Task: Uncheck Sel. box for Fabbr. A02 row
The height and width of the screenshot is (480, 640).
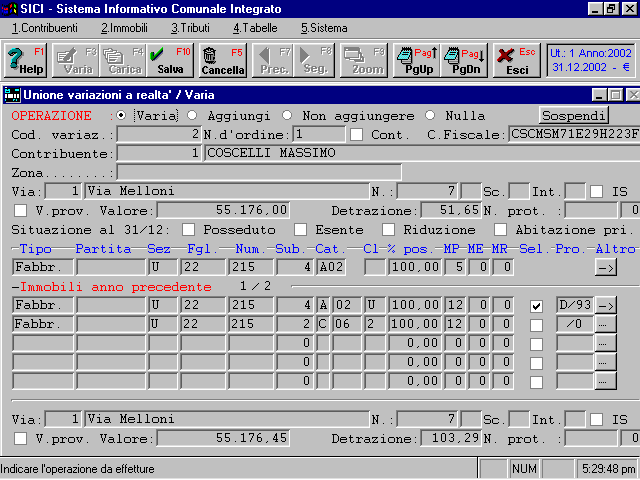Action: [538, 305]
